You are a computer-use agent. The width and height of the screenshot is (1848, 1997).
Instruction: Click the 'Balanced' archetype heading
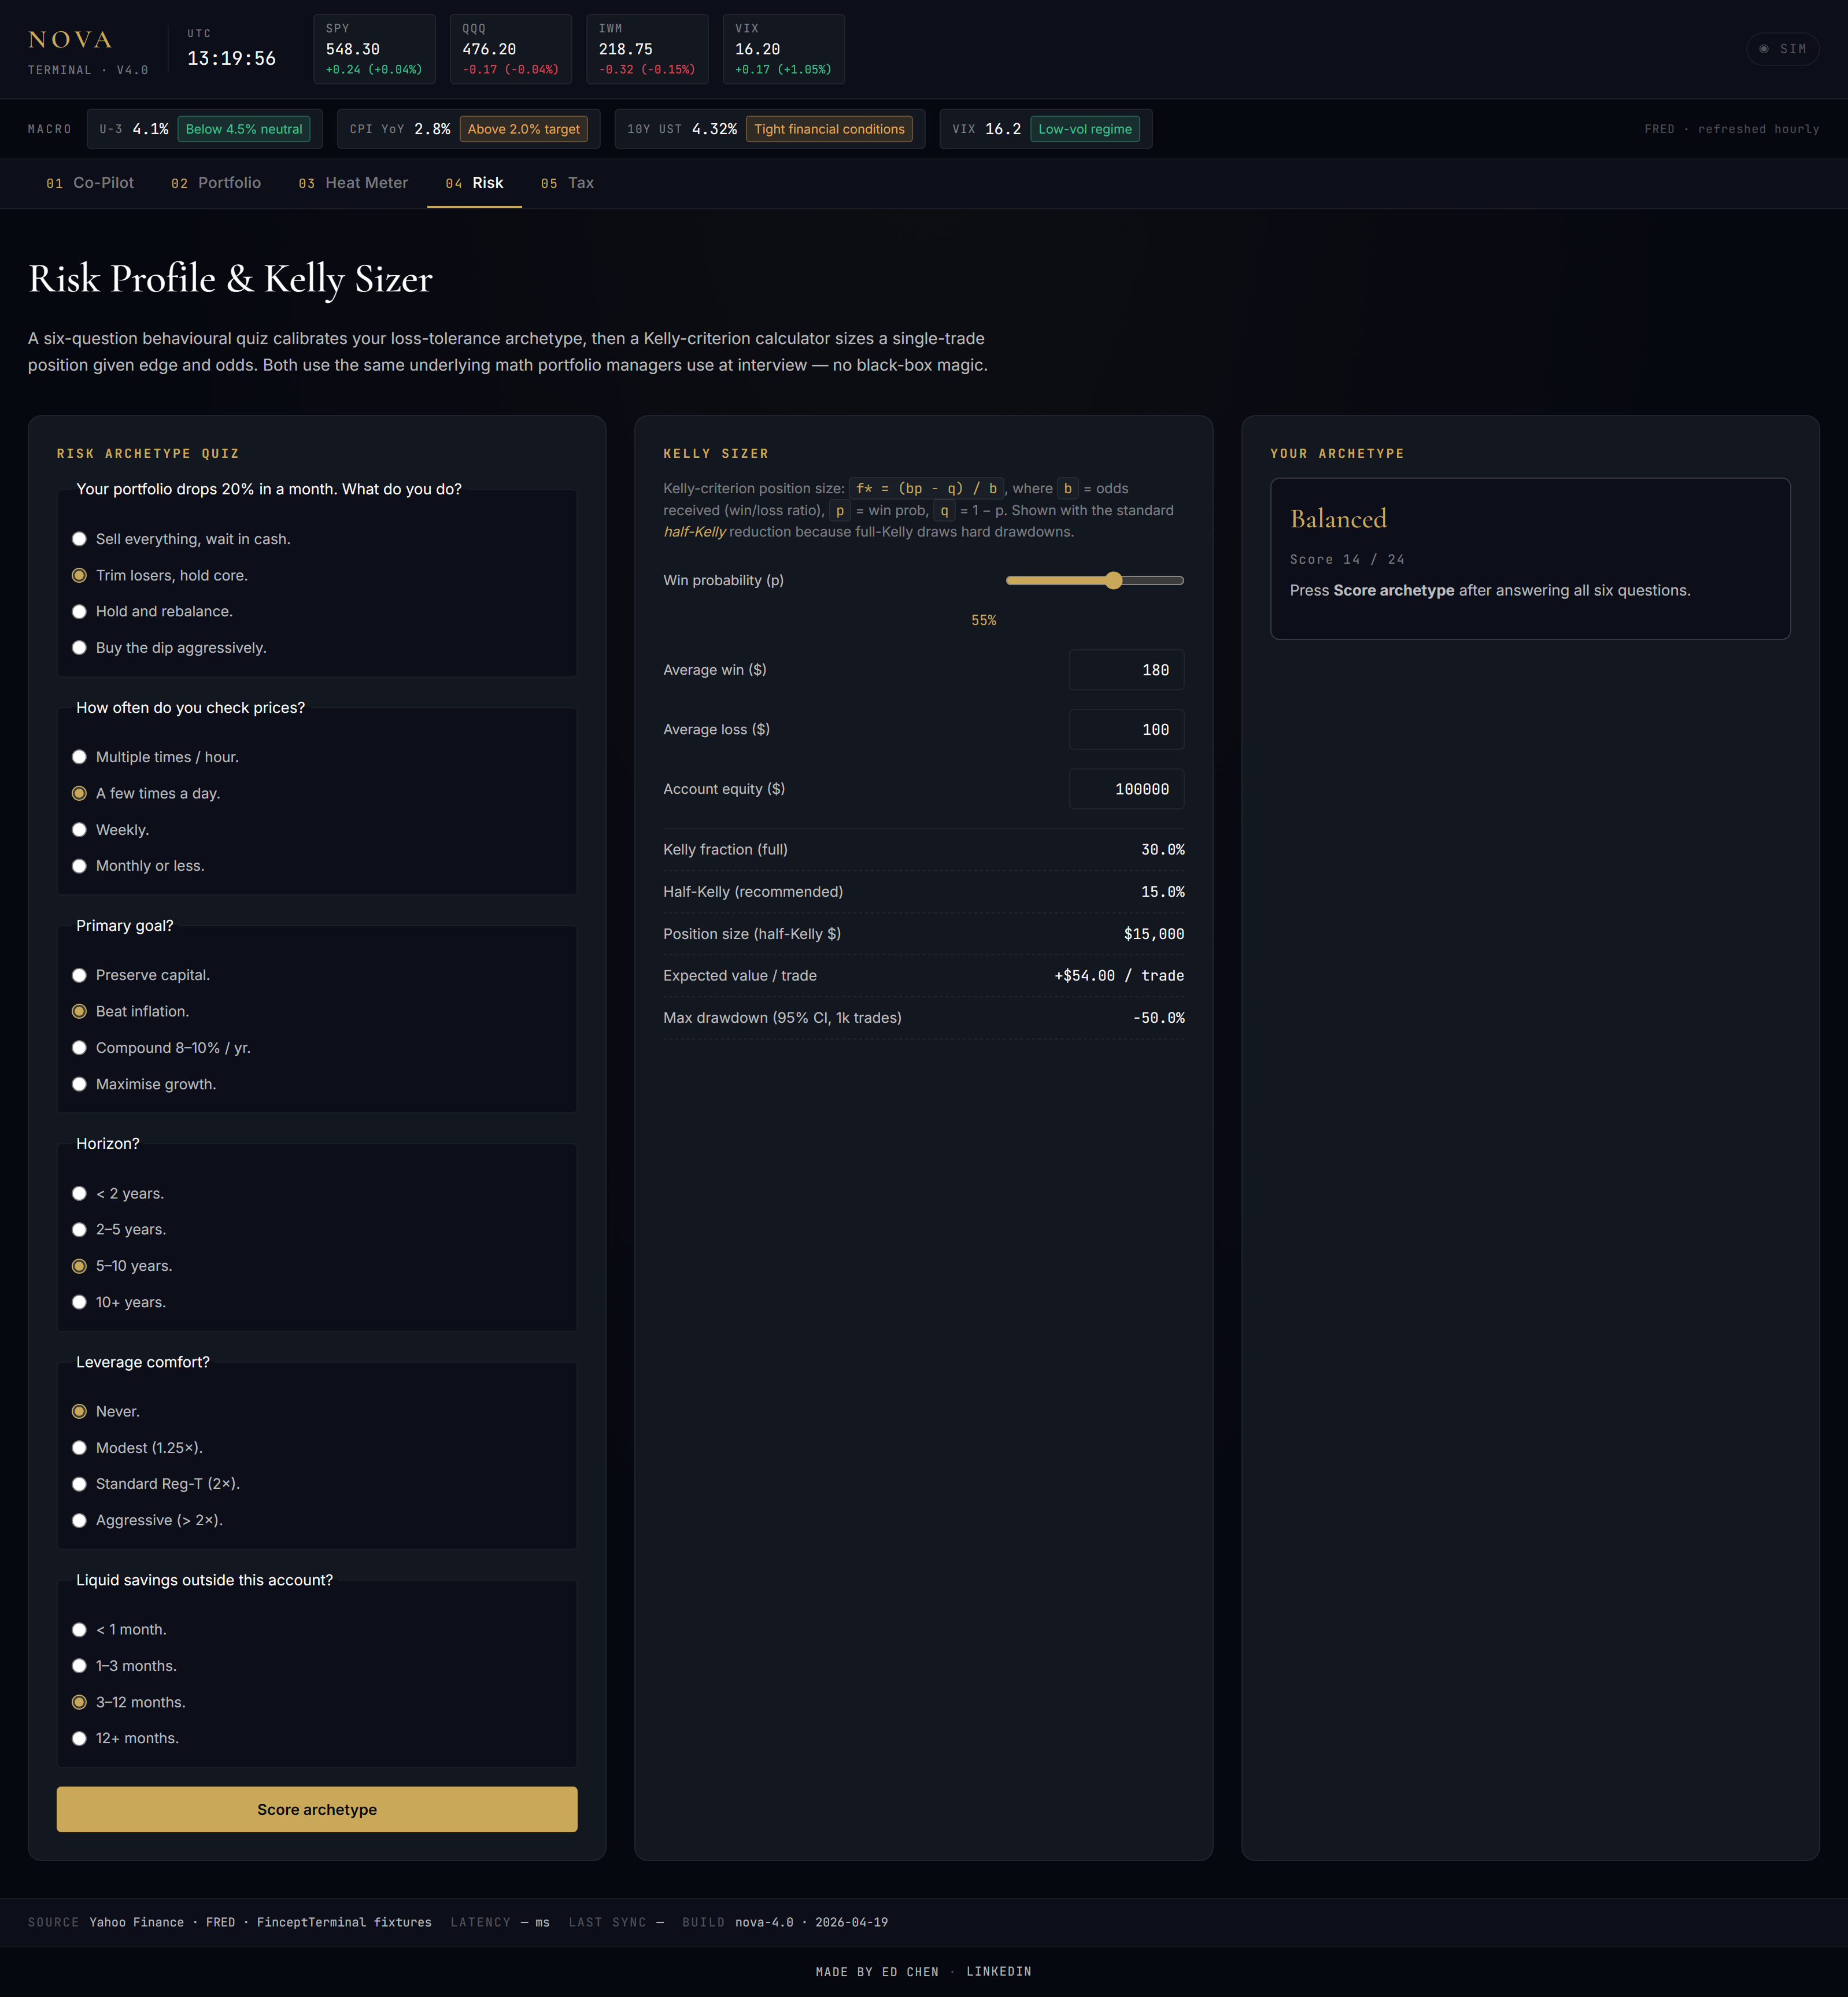(1338, 519)
